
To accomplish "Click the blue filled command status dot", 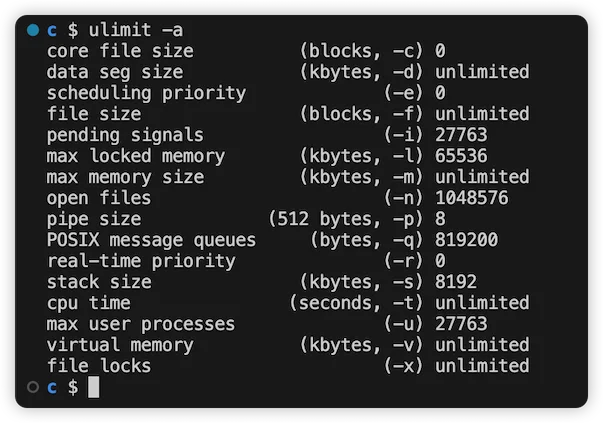I will (x=33, y=30).
